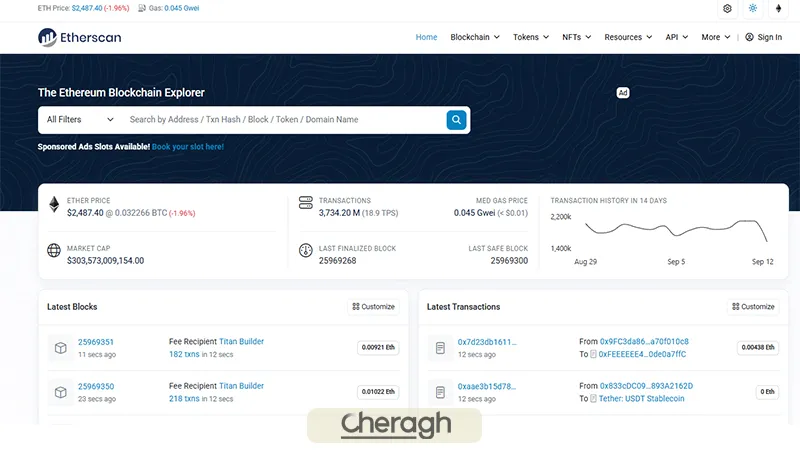Open Titan Builder for block 25969351
The width and height of the screenshot is (800, 450).
241,341
